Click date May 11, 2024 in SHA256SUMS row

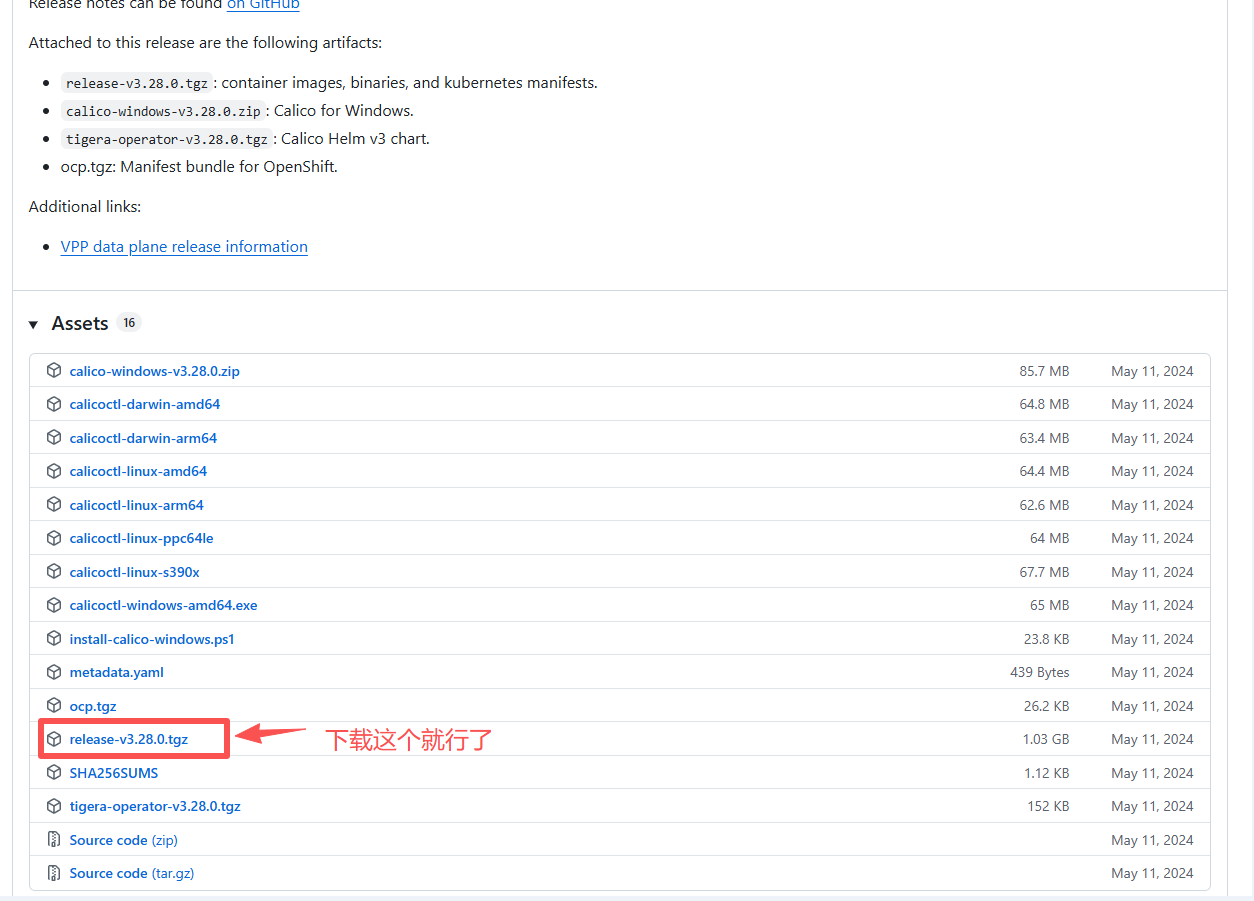click(x=1152, y=773)
